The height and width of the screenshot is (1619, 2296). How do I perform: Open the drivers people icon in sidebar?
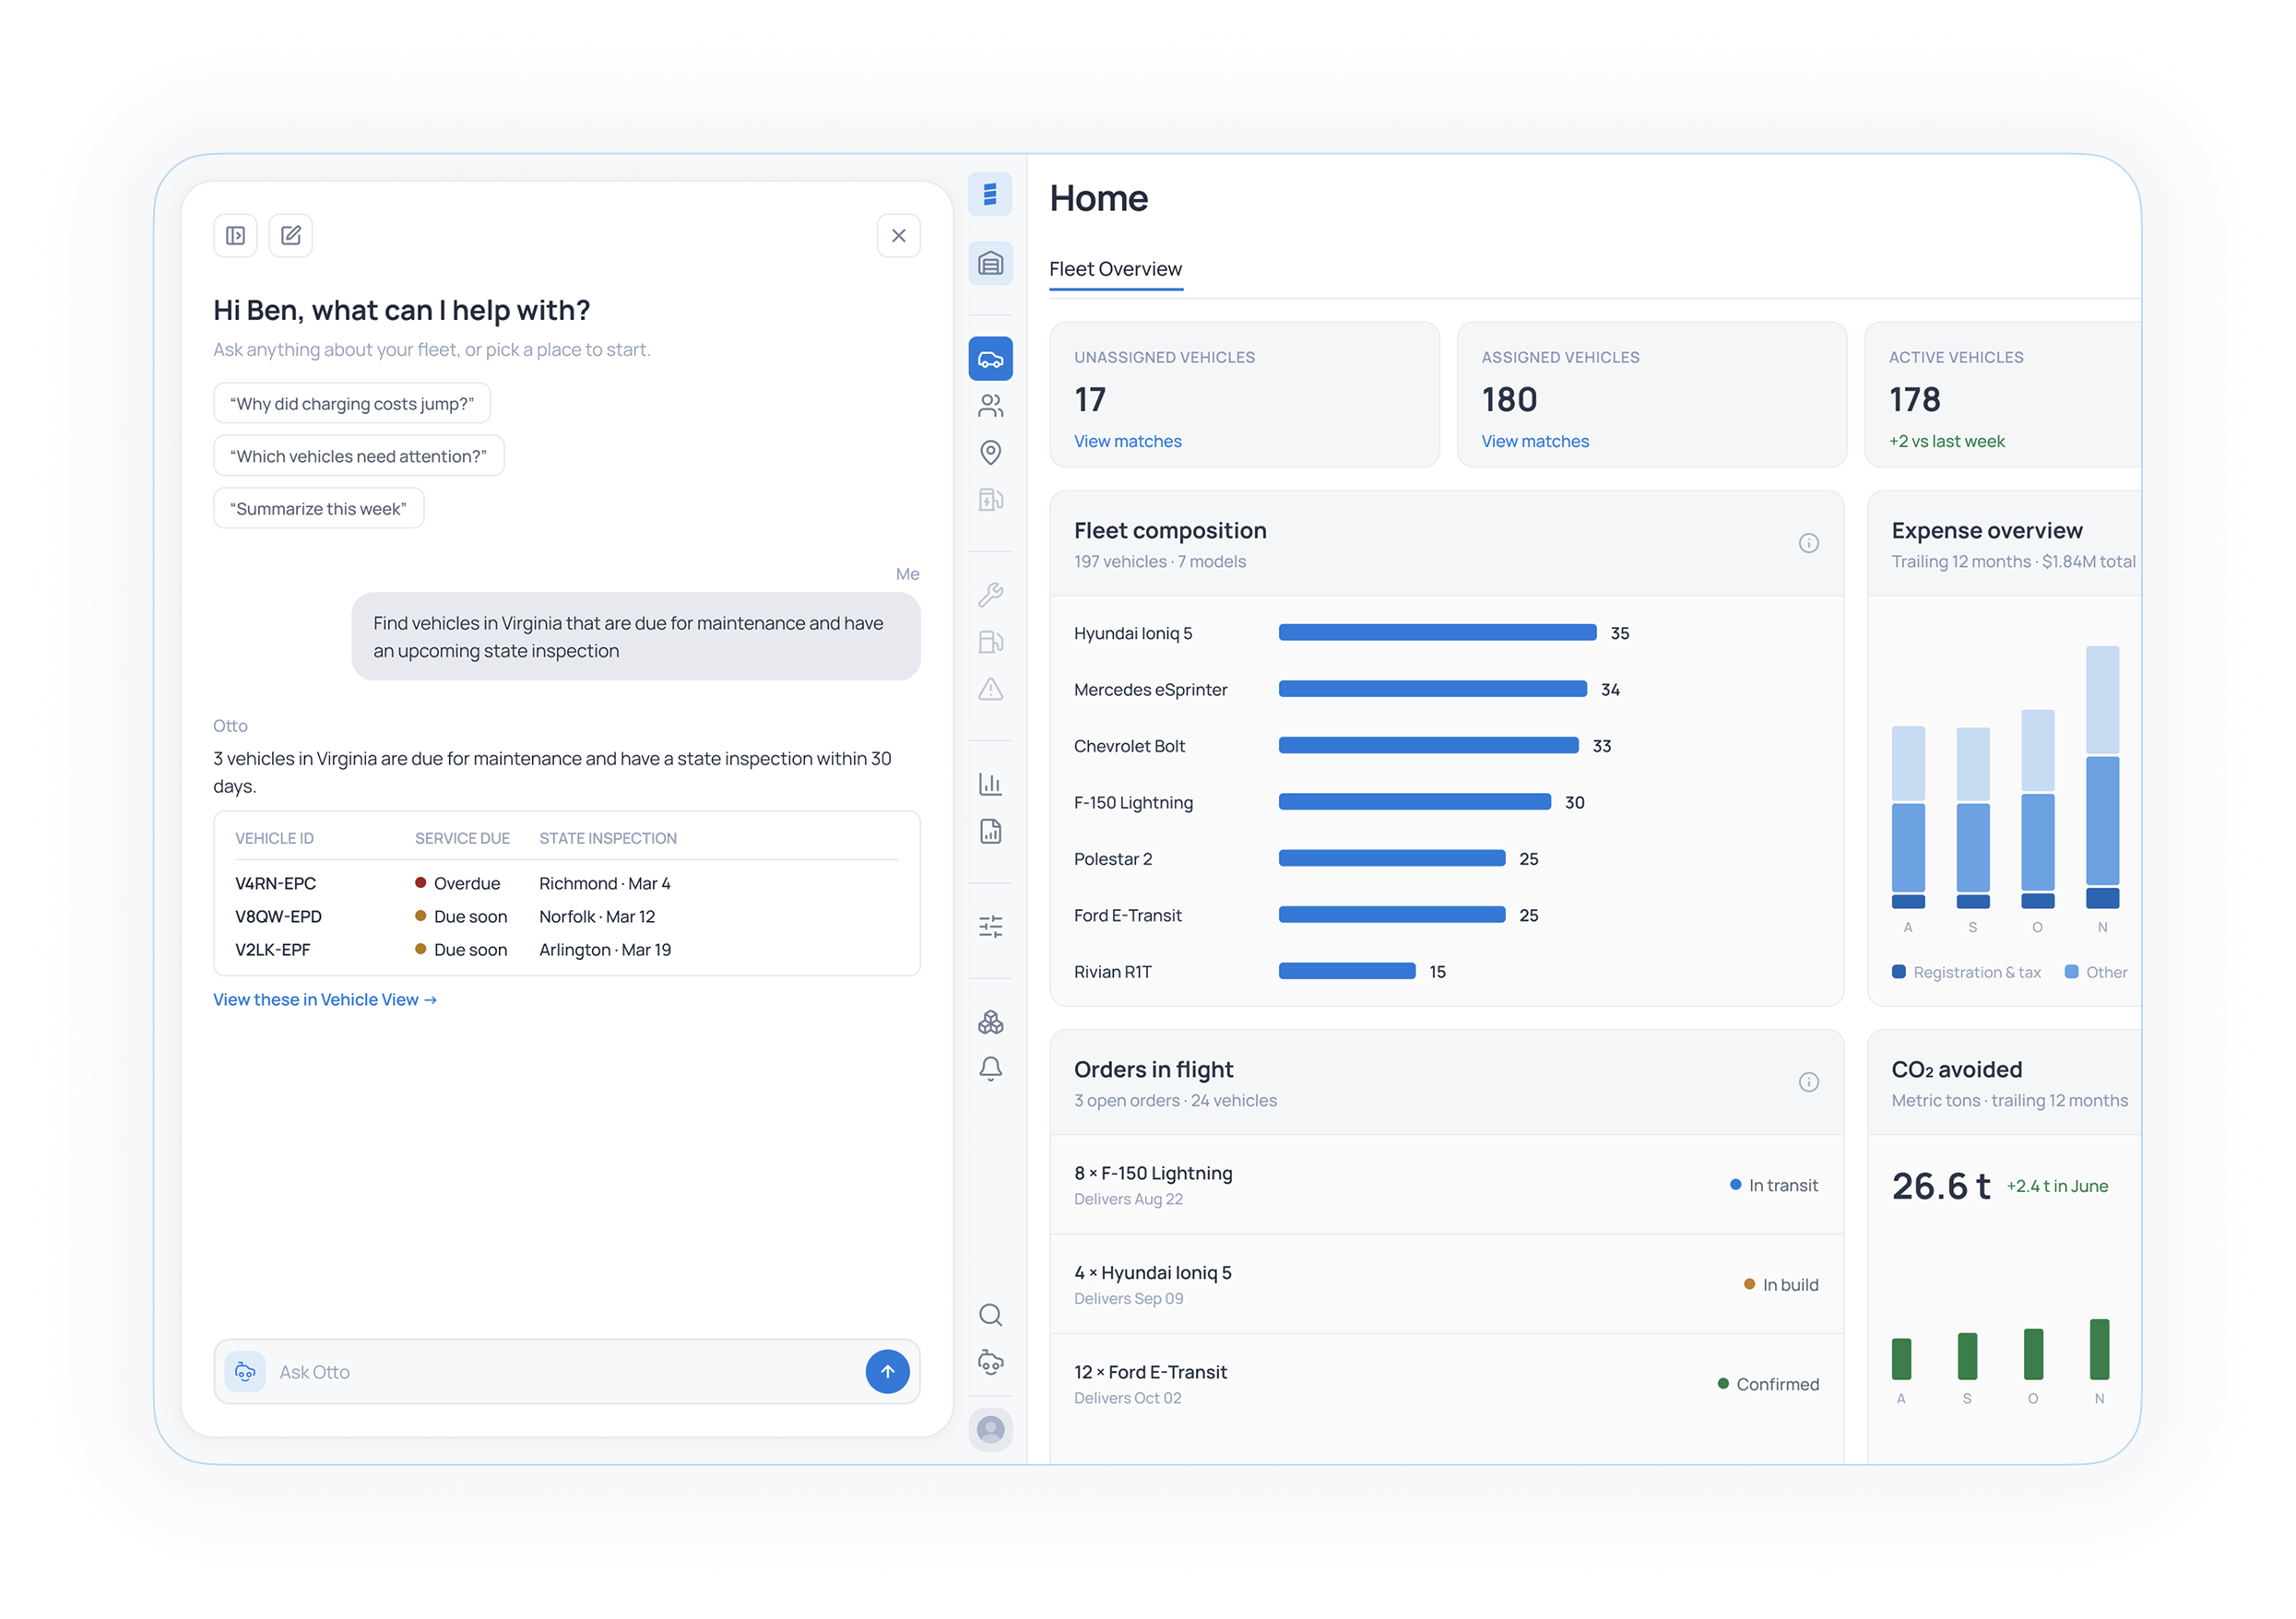(x=990, y=406)
